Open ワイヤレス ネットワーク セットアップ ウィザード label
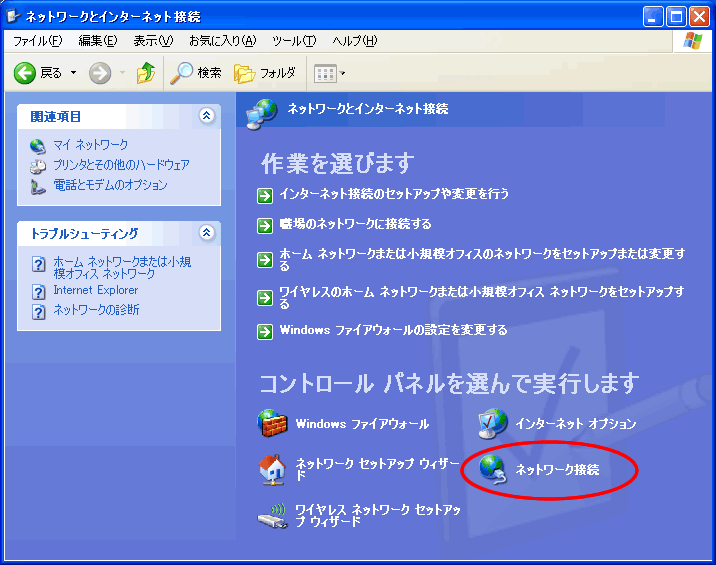Image resolution: width=716 pixels, height=565 pixels. coord(378,515)
